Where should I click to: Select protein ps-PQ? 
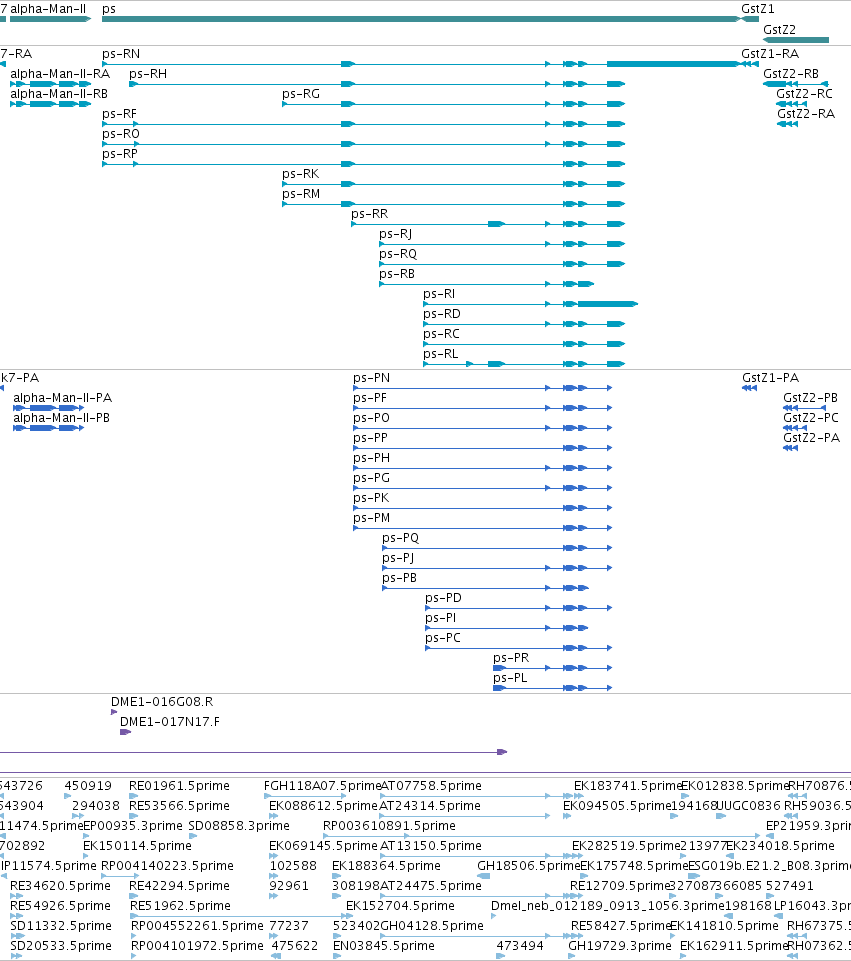[x=497, y=548]
